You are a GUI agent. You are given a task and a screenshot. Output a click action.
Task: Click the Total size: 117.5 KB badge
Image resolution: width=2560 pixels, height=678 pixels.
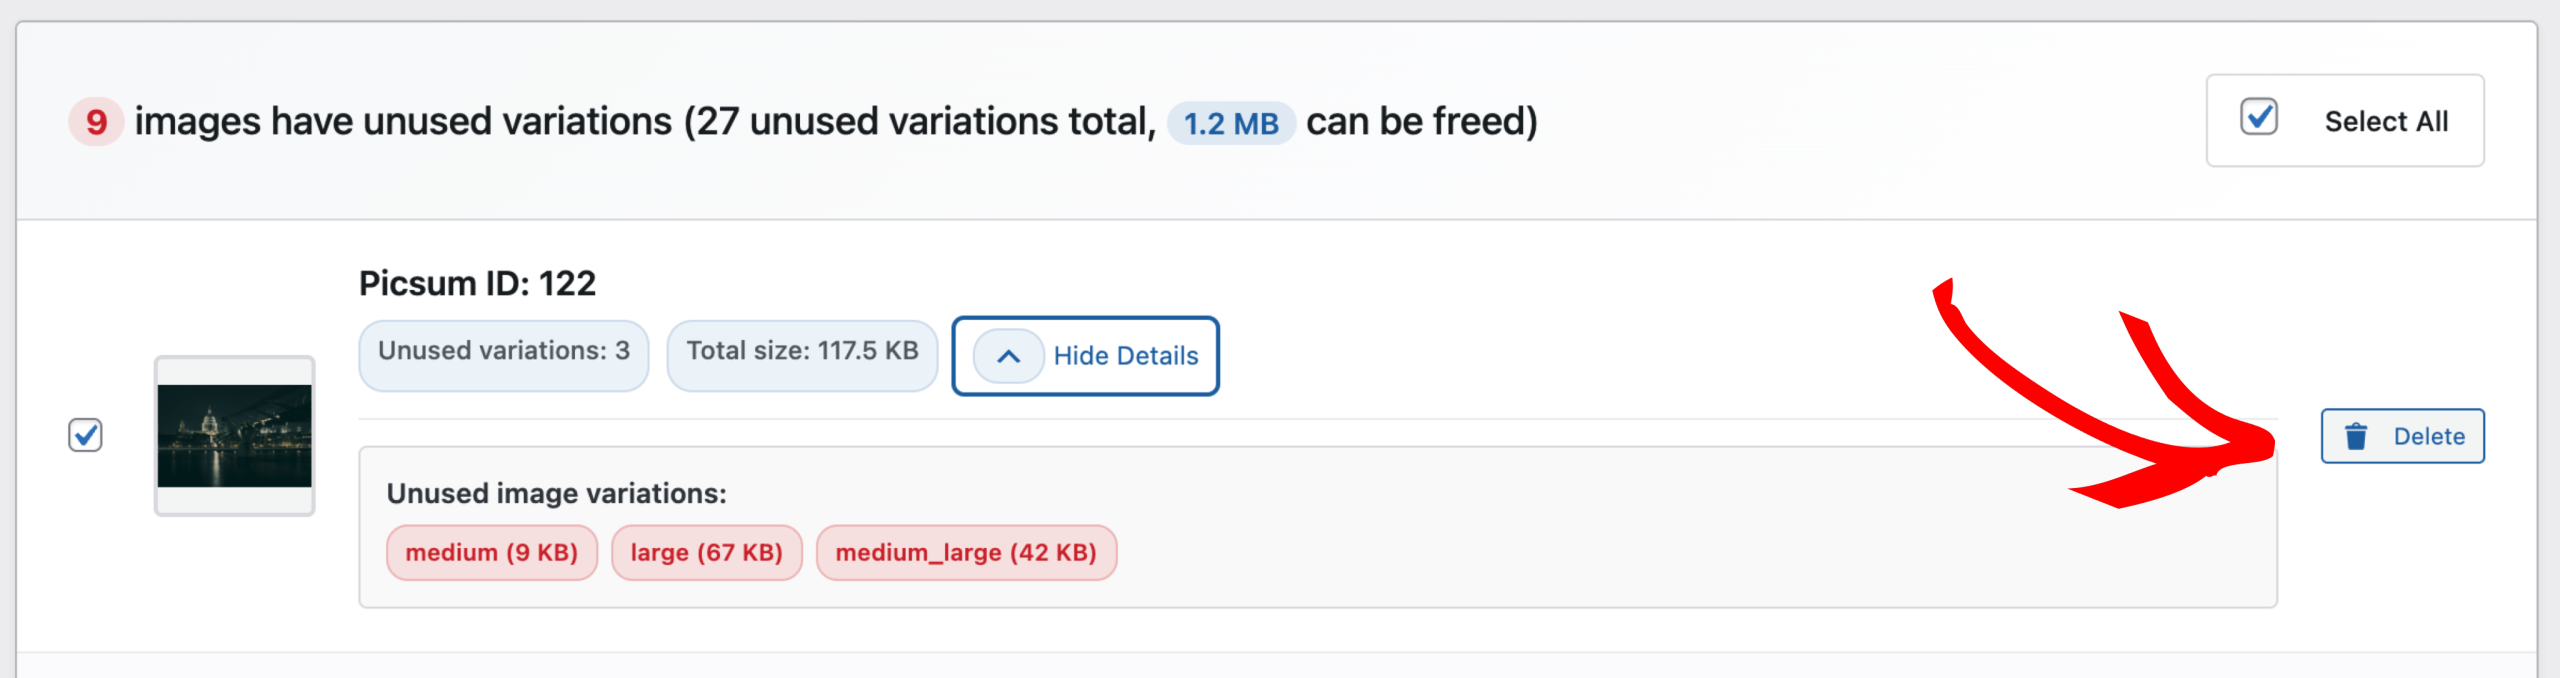pos(802,352)
